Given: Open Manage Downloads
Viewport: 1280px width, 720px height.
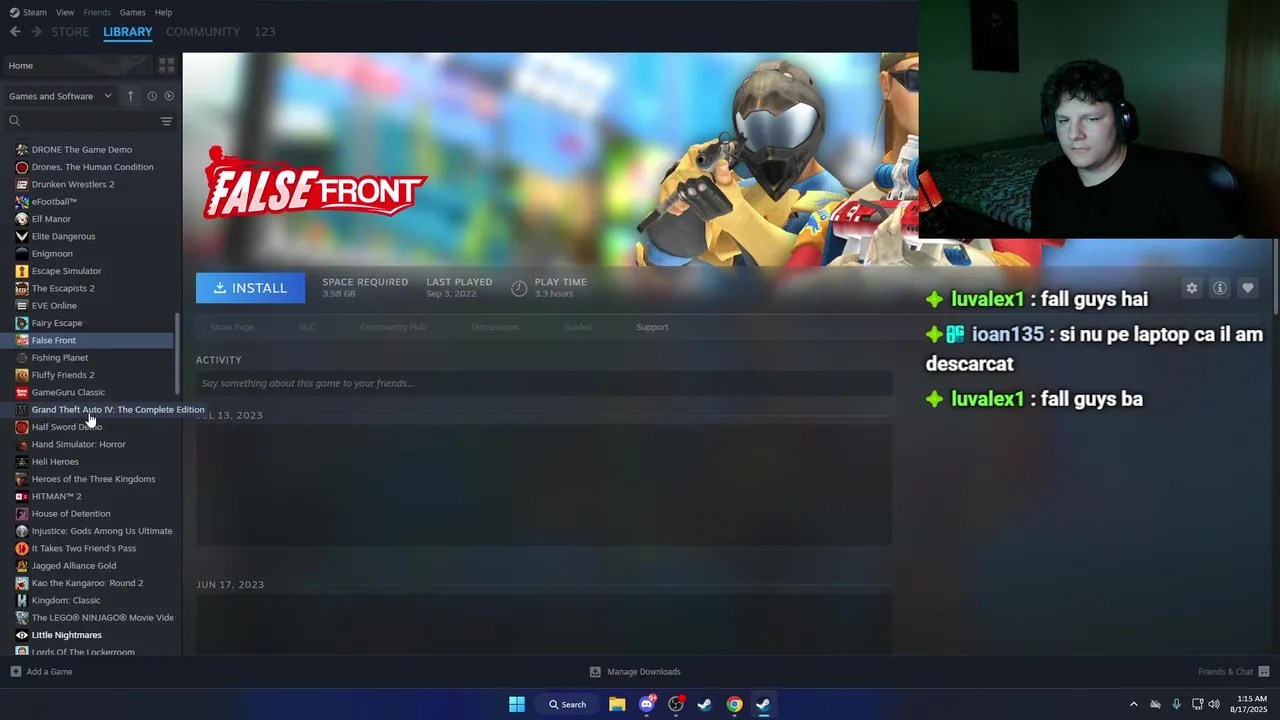Looking at the screenshot, I should [x=635, y=672].
